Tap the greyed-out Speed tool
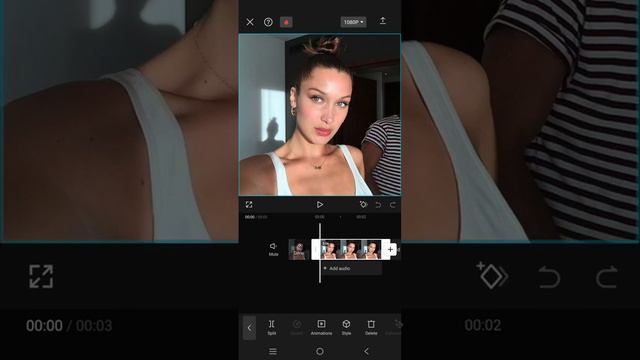The width and height of the screenshot is (640, 360). pos(297,327)
